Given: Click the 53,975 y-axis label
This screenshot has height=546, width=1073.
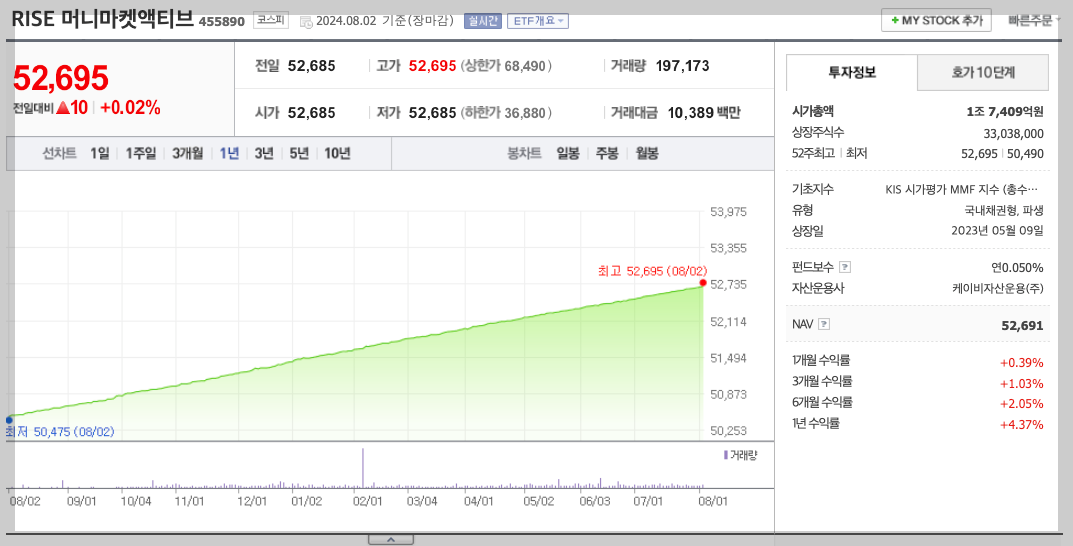Looking at the screenshot, I should pos(728,212).
